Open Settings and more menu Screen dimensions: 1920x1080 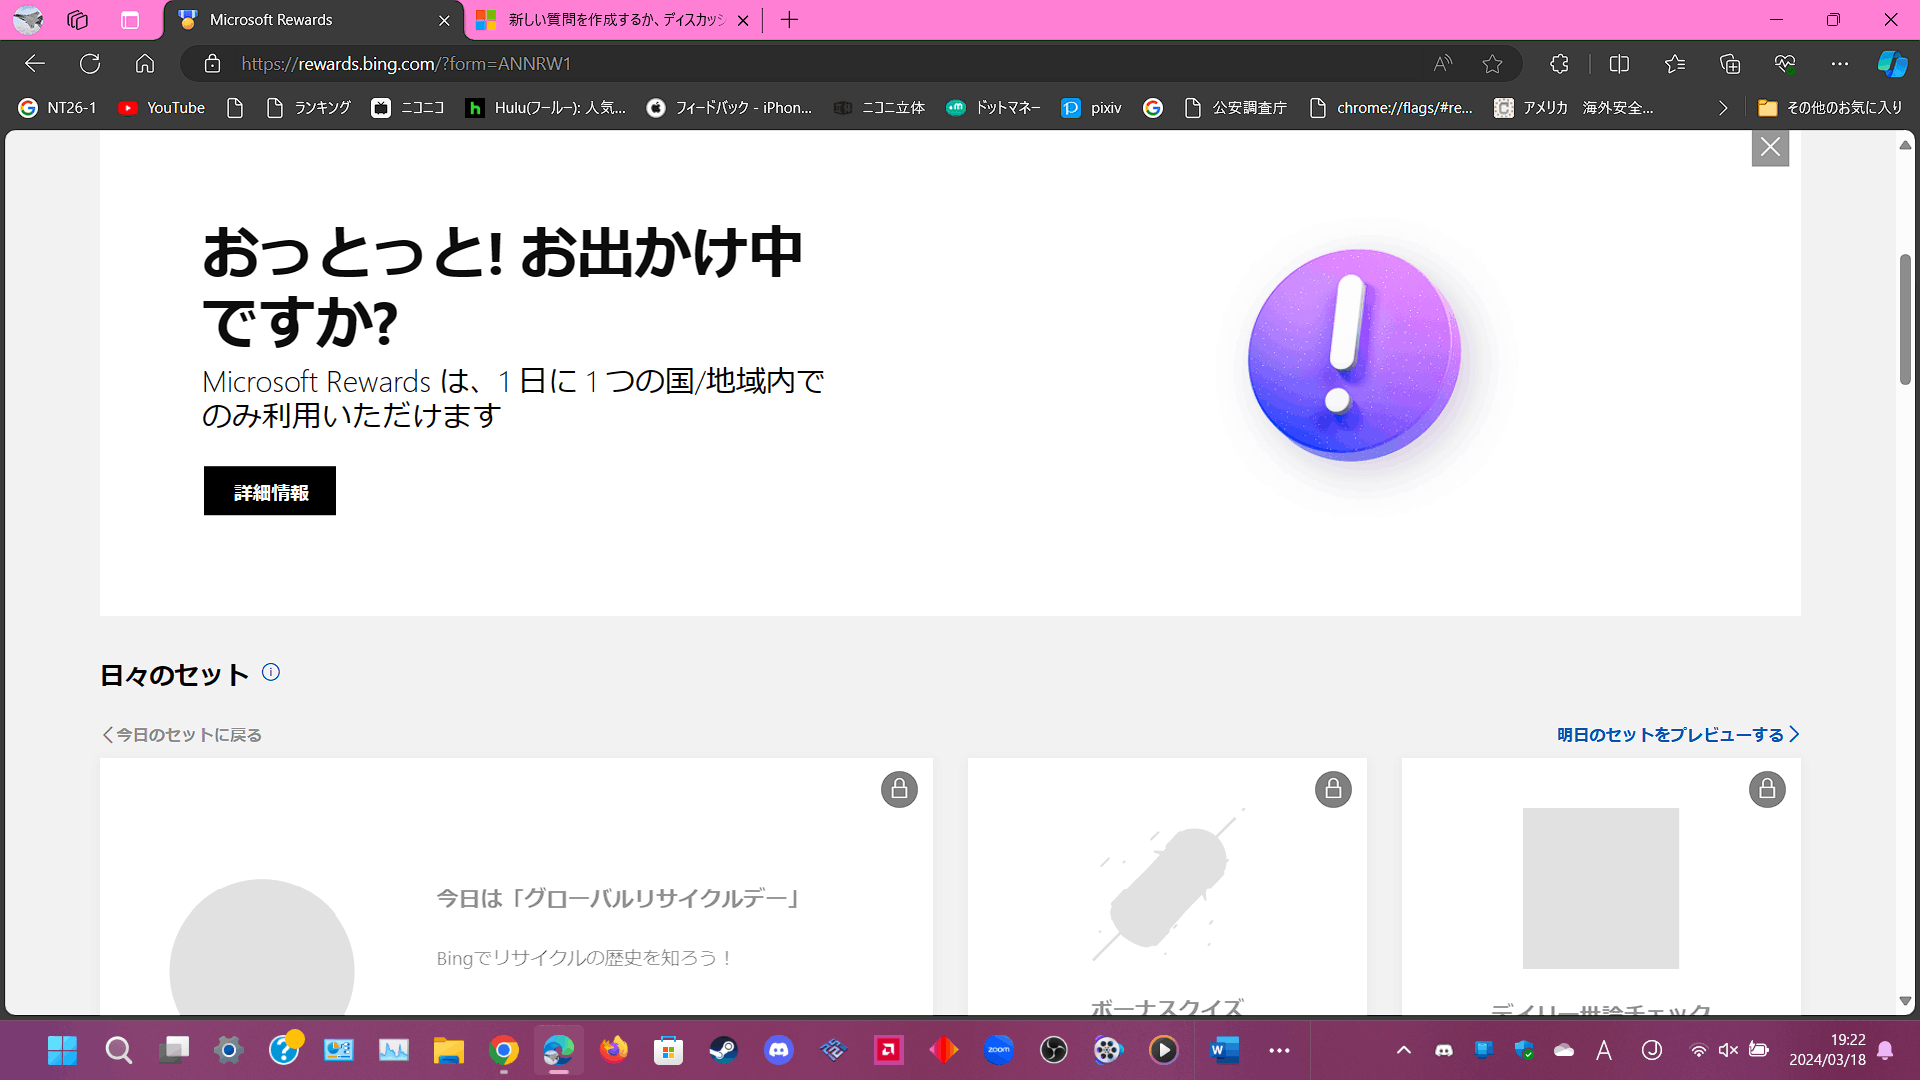[1840, 64]
